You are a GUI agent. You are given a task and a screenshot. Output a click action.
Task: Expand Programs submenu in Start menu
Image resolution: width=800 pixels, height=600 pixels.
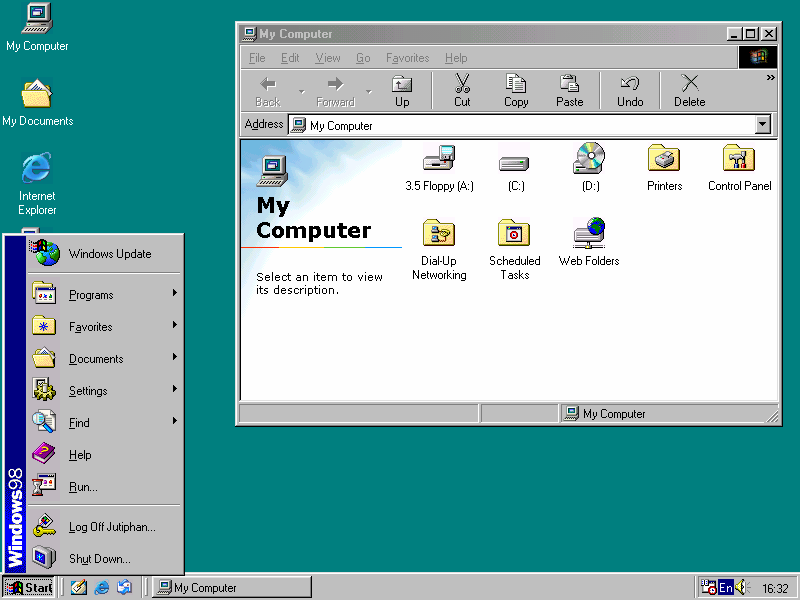104,294
